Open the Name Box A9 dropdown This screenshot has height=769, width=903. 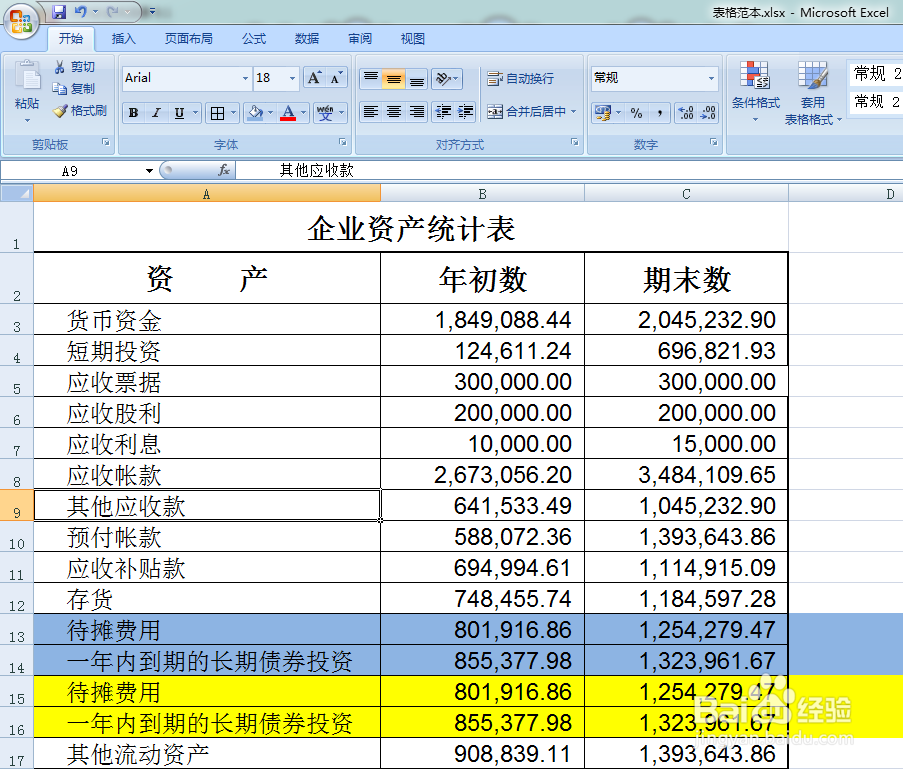(x=149, y=171)
